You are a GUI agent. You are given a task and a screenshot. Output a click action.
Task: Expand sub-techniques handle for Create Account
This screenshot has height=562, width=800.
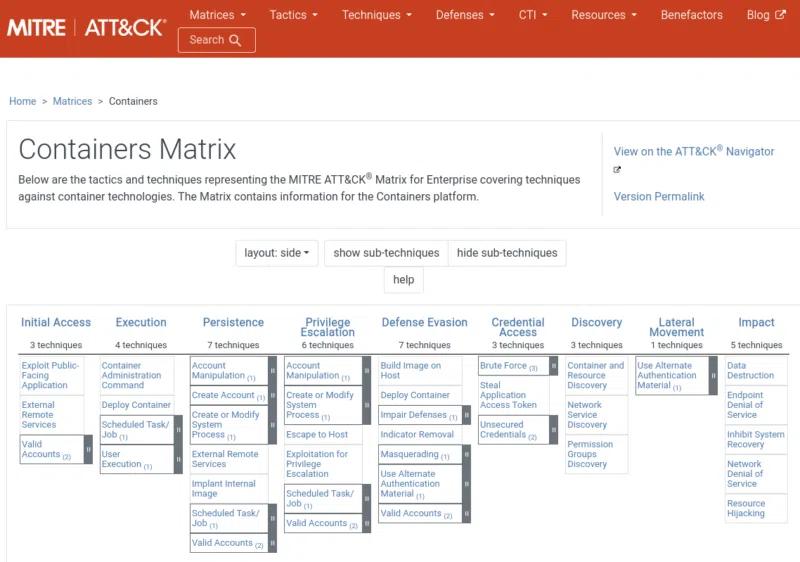(272, 395)
